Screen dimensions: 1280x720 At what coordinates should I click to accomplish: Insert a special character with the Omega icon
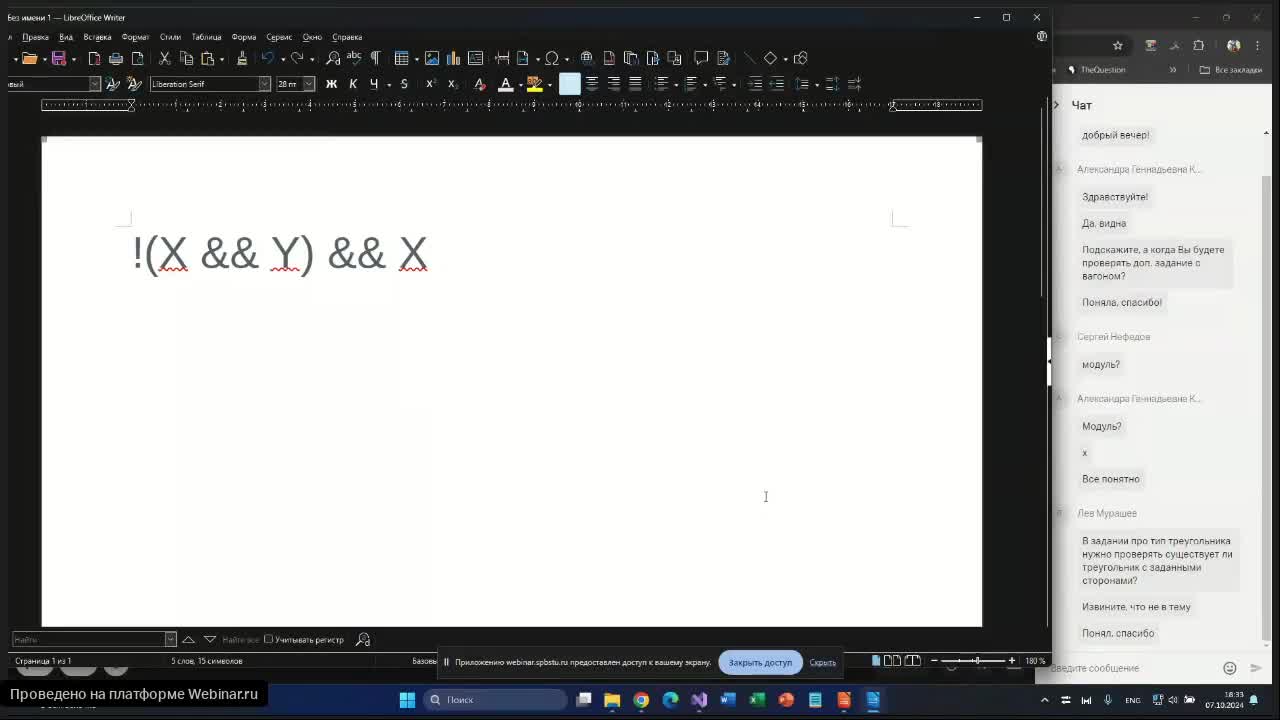(551, 58)
